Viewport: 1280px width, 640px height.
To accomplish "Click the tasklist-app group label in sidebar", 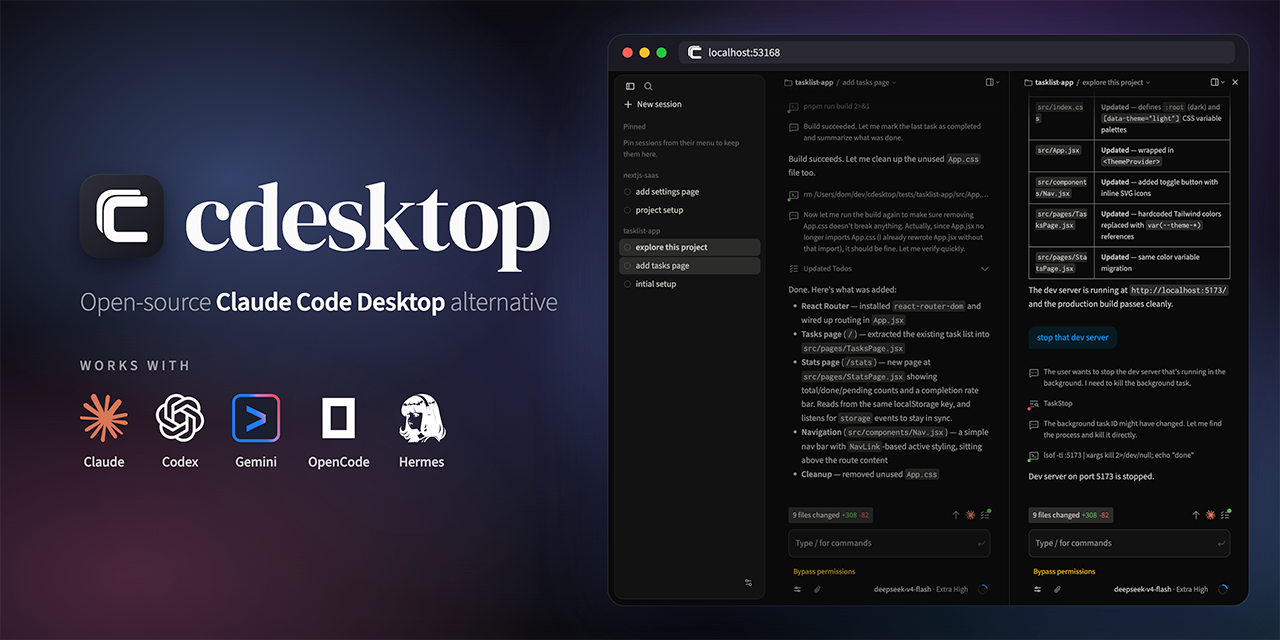I will coord(640,231).
